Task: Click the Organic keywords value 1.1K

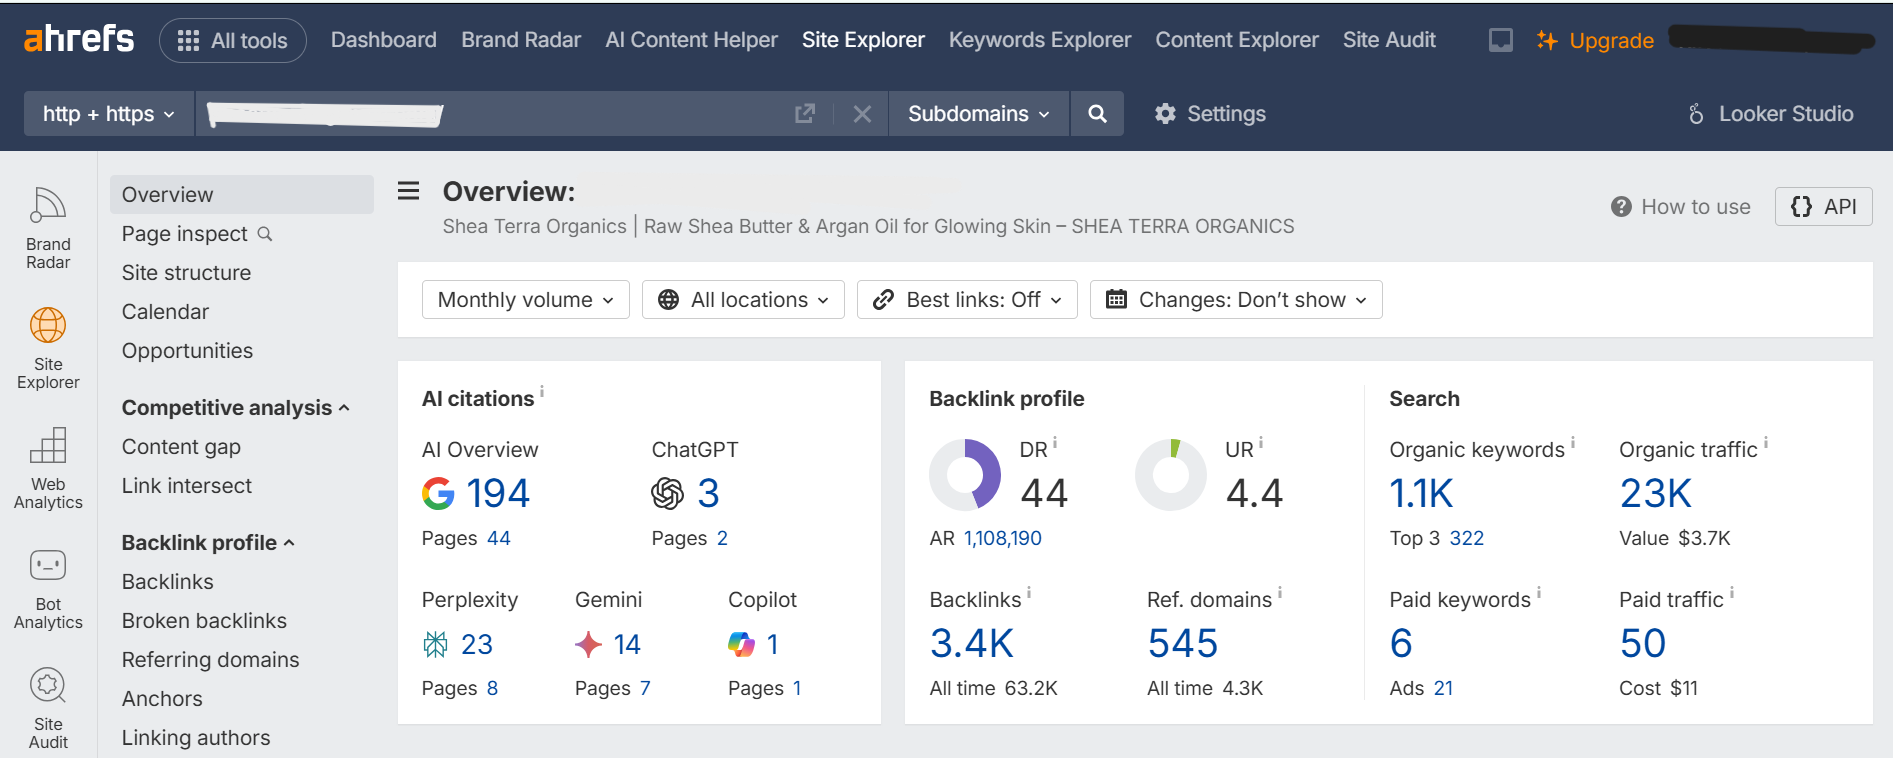Action: (x=1421, y=493)
